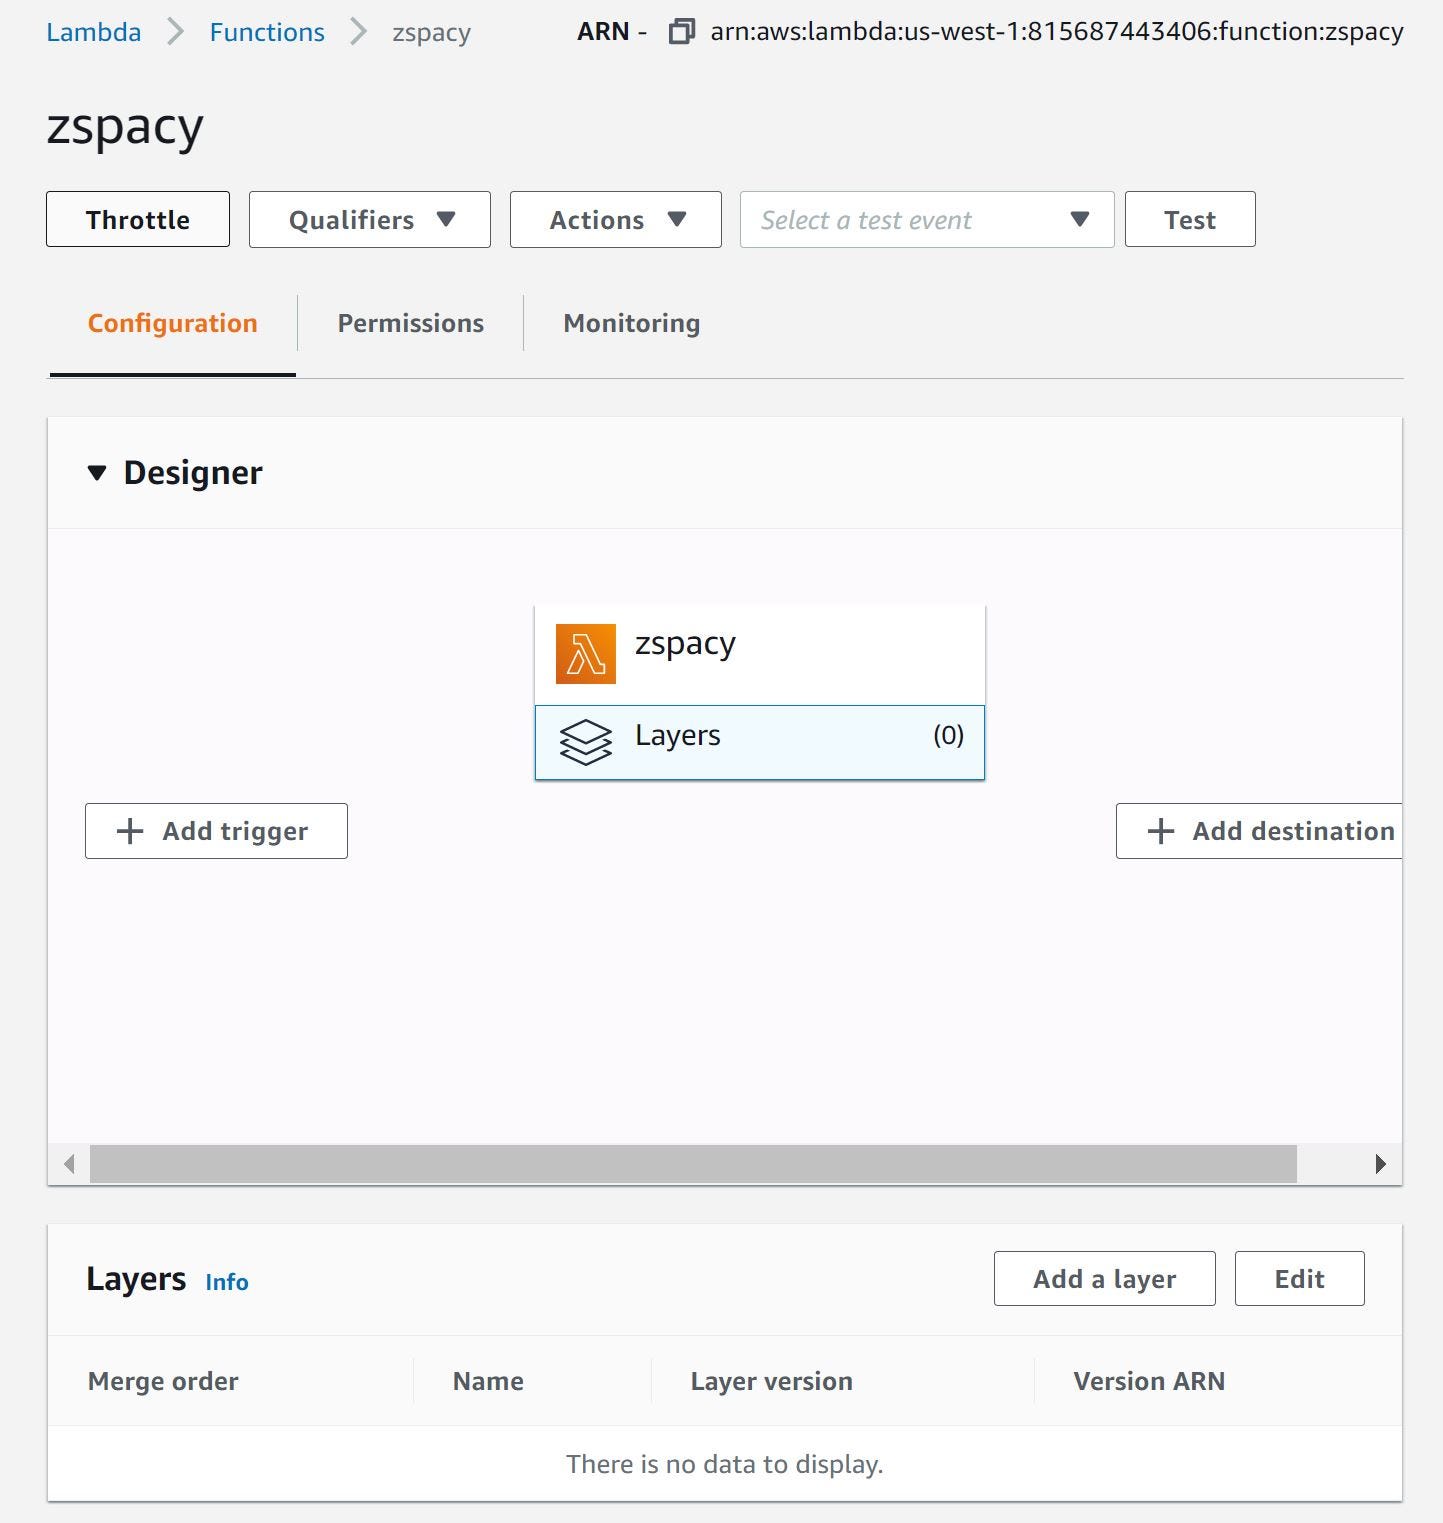The width and height of the screenshot is (1443, 1523).
Task: Click the Add a layer button
Action: [1104, 1279]
